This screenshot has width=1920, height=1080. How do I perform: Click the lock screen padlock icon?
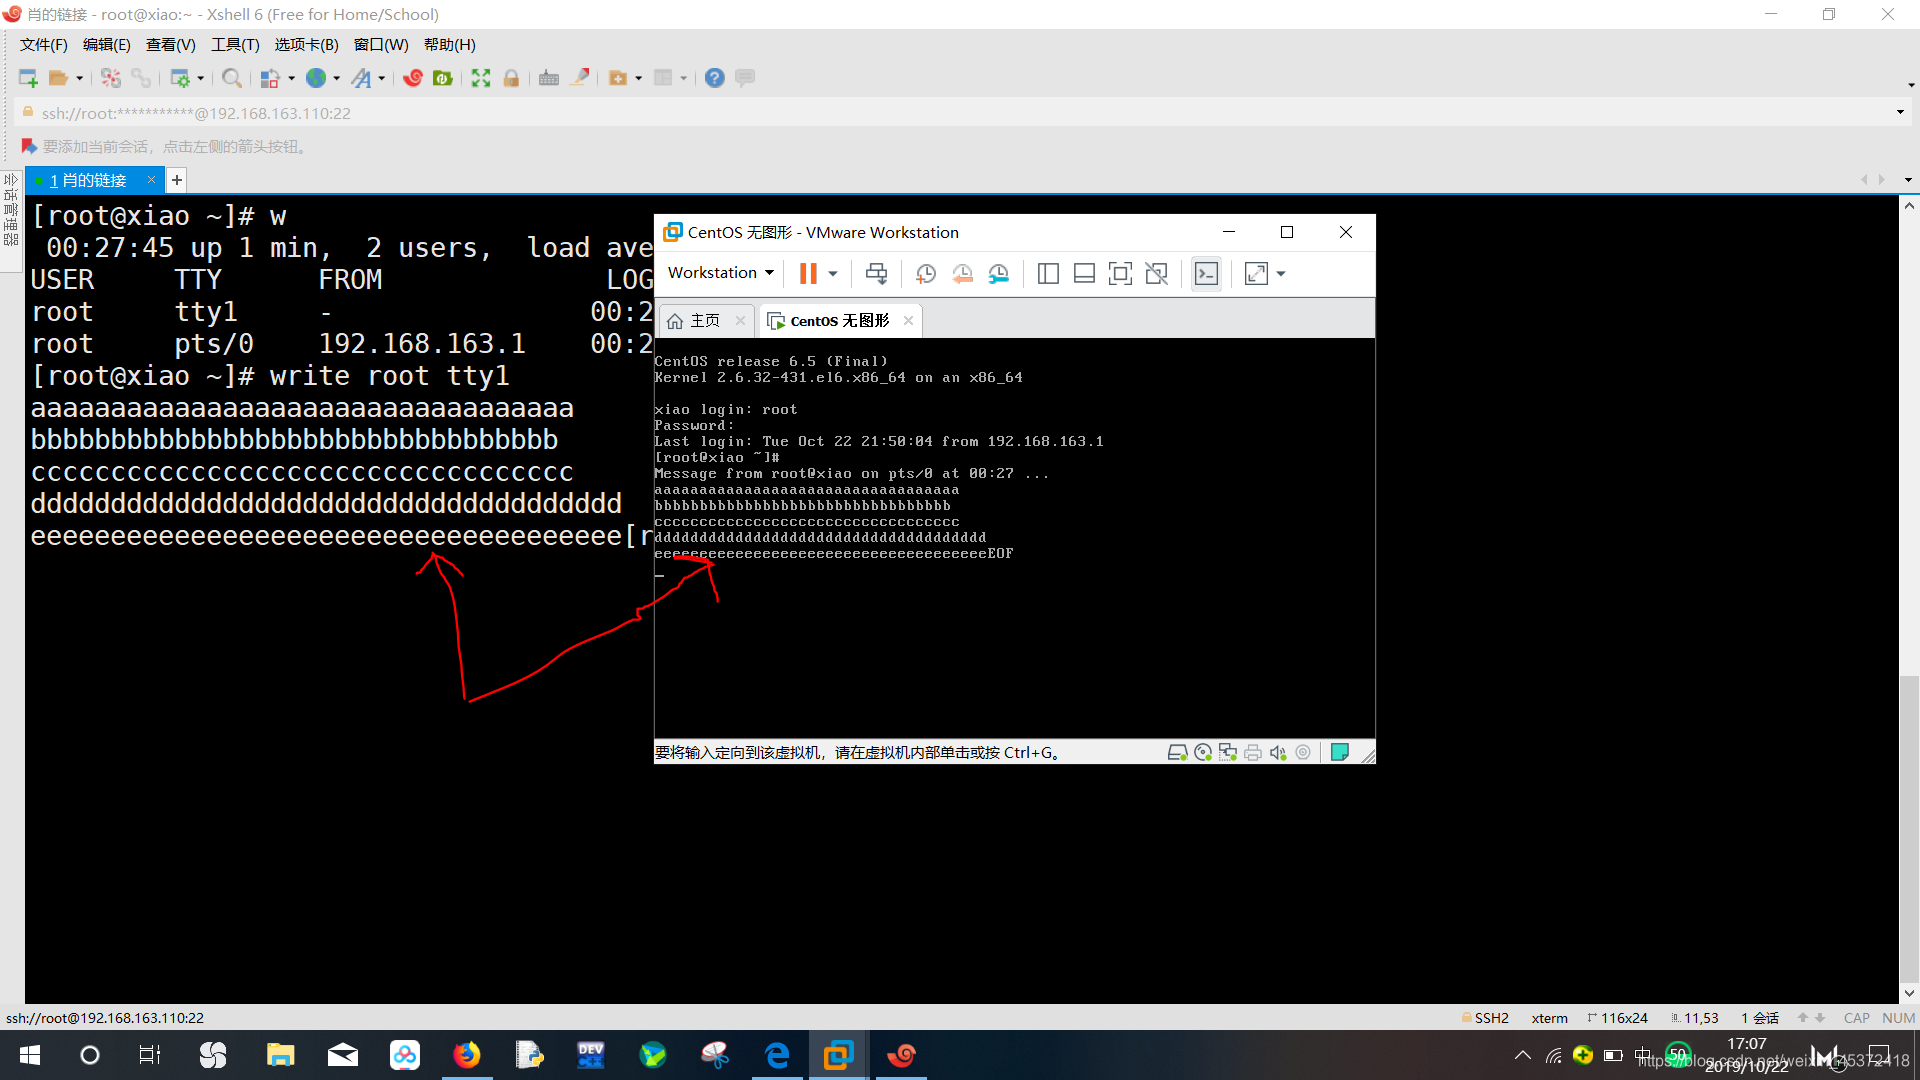coord(511,78)
